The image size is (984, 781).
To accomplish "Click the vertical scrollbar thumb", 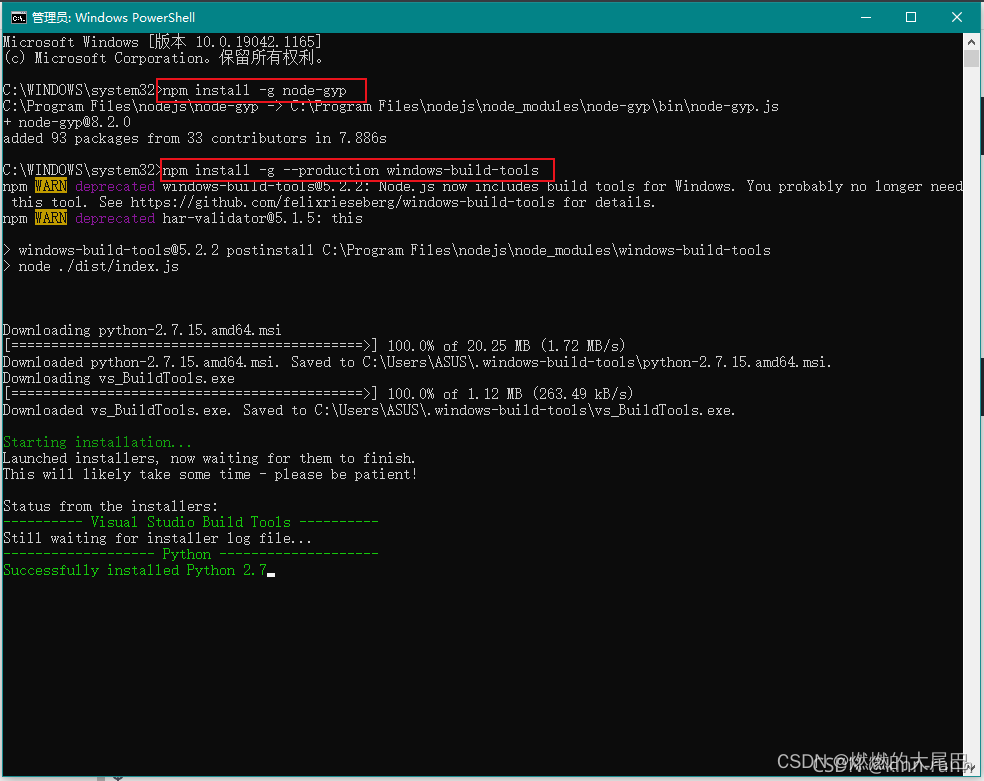I will [971, 58].
